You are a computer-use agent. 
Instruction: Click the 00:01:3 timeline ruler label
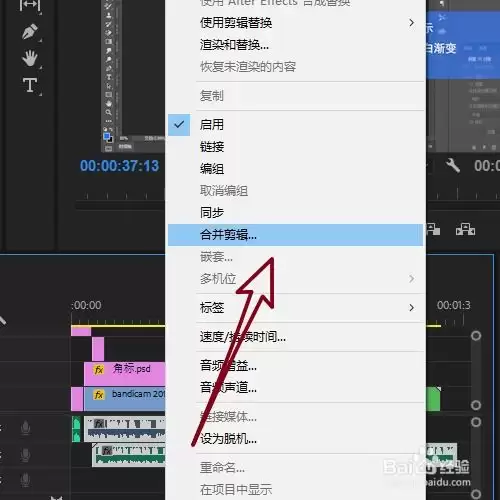tap(454, 305)
